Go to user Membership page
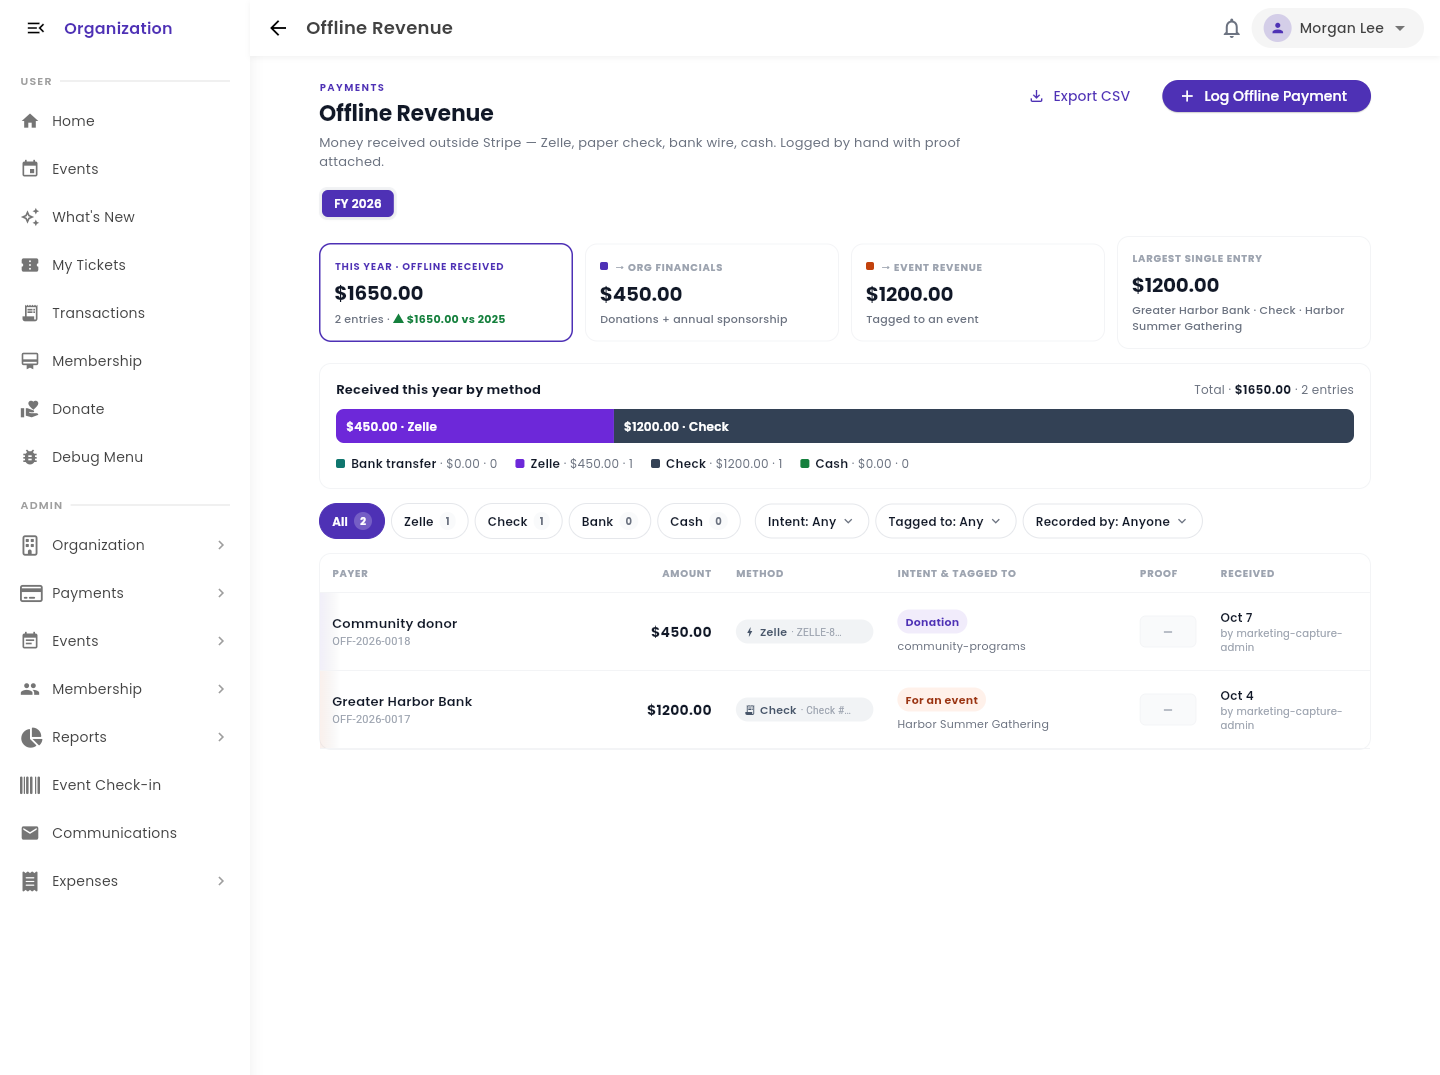The width and height of the screenshot is (1440, 1075). [x=125, y=361]
